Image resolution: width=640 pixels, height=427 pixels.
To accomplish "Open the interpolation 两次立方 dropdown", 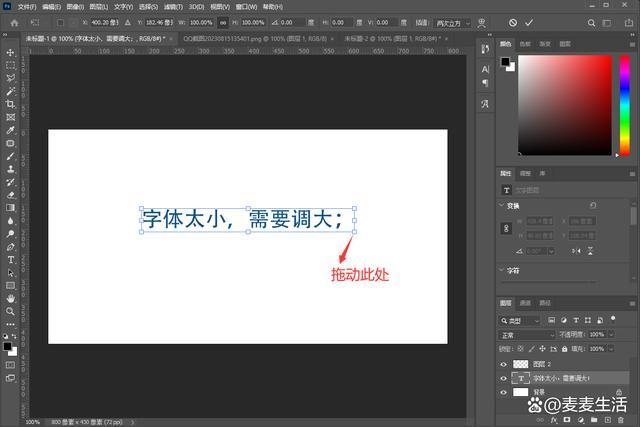I will pos(453,23).
